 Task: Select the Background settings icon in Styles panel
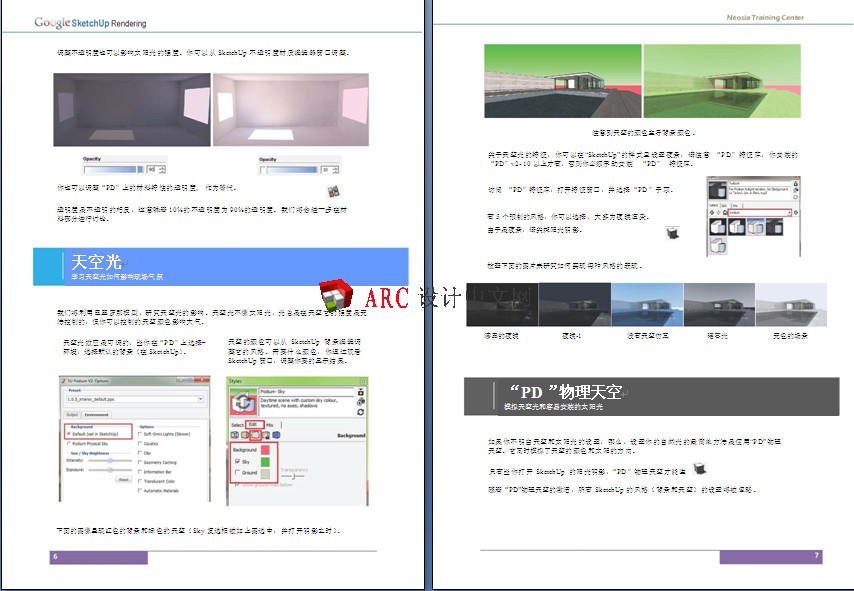255,435
